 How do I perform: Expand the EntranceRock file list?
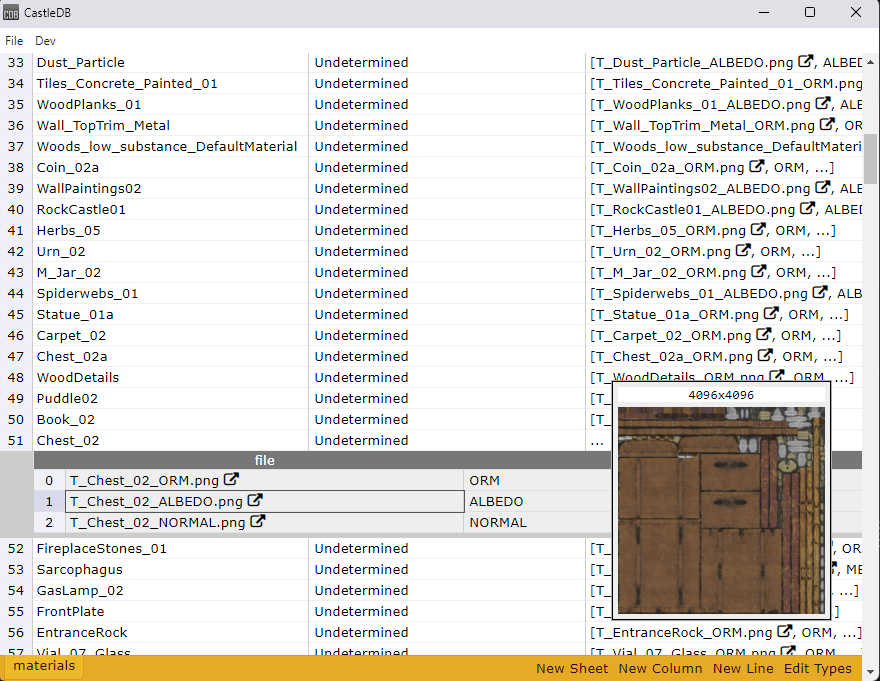723,633
